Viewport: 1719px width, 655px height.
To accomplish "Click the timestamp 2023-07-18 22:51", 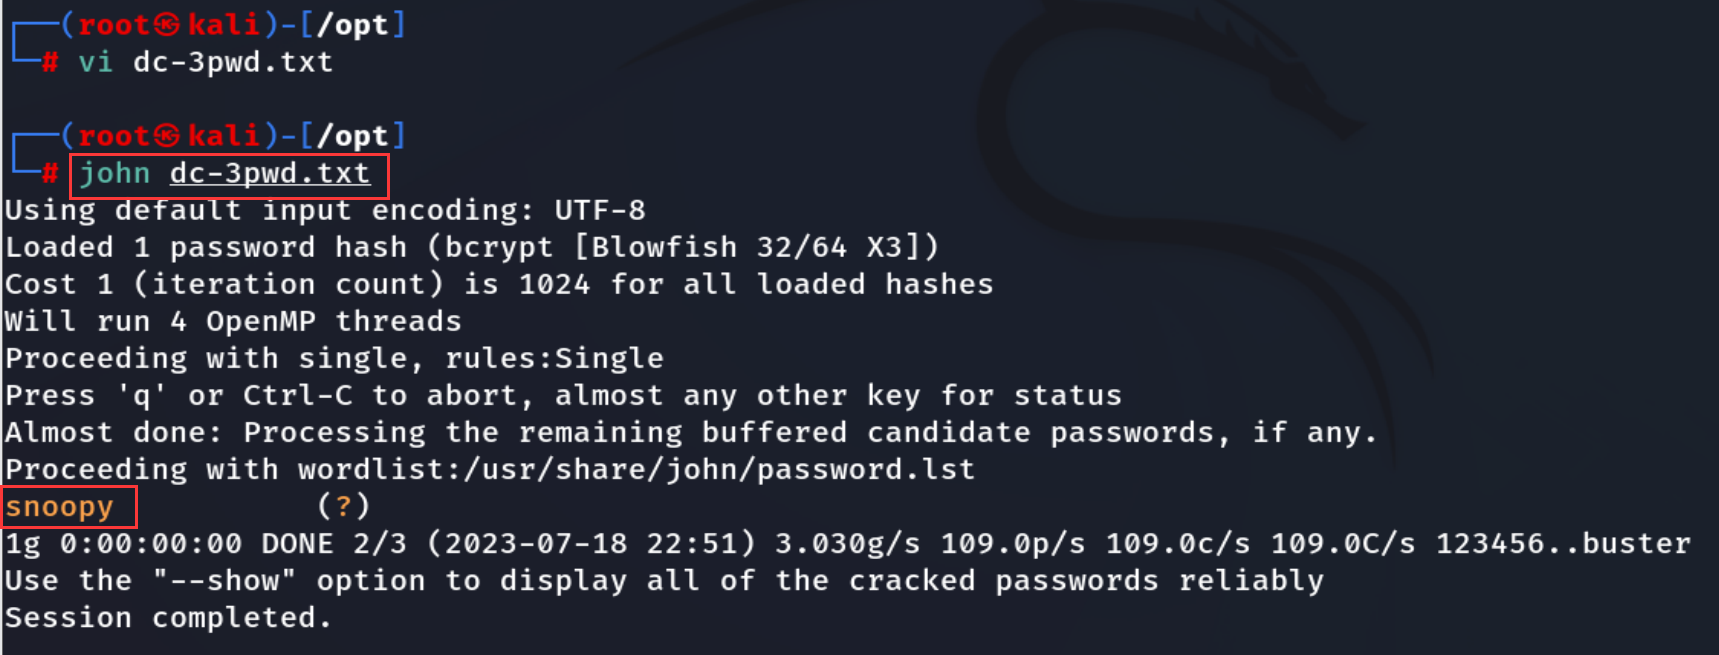I will click(591, 543).
